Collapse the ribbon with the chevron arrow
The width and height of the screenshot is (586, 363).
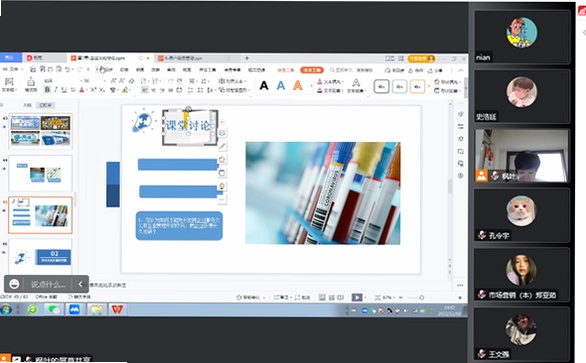(x=461, y=70)
